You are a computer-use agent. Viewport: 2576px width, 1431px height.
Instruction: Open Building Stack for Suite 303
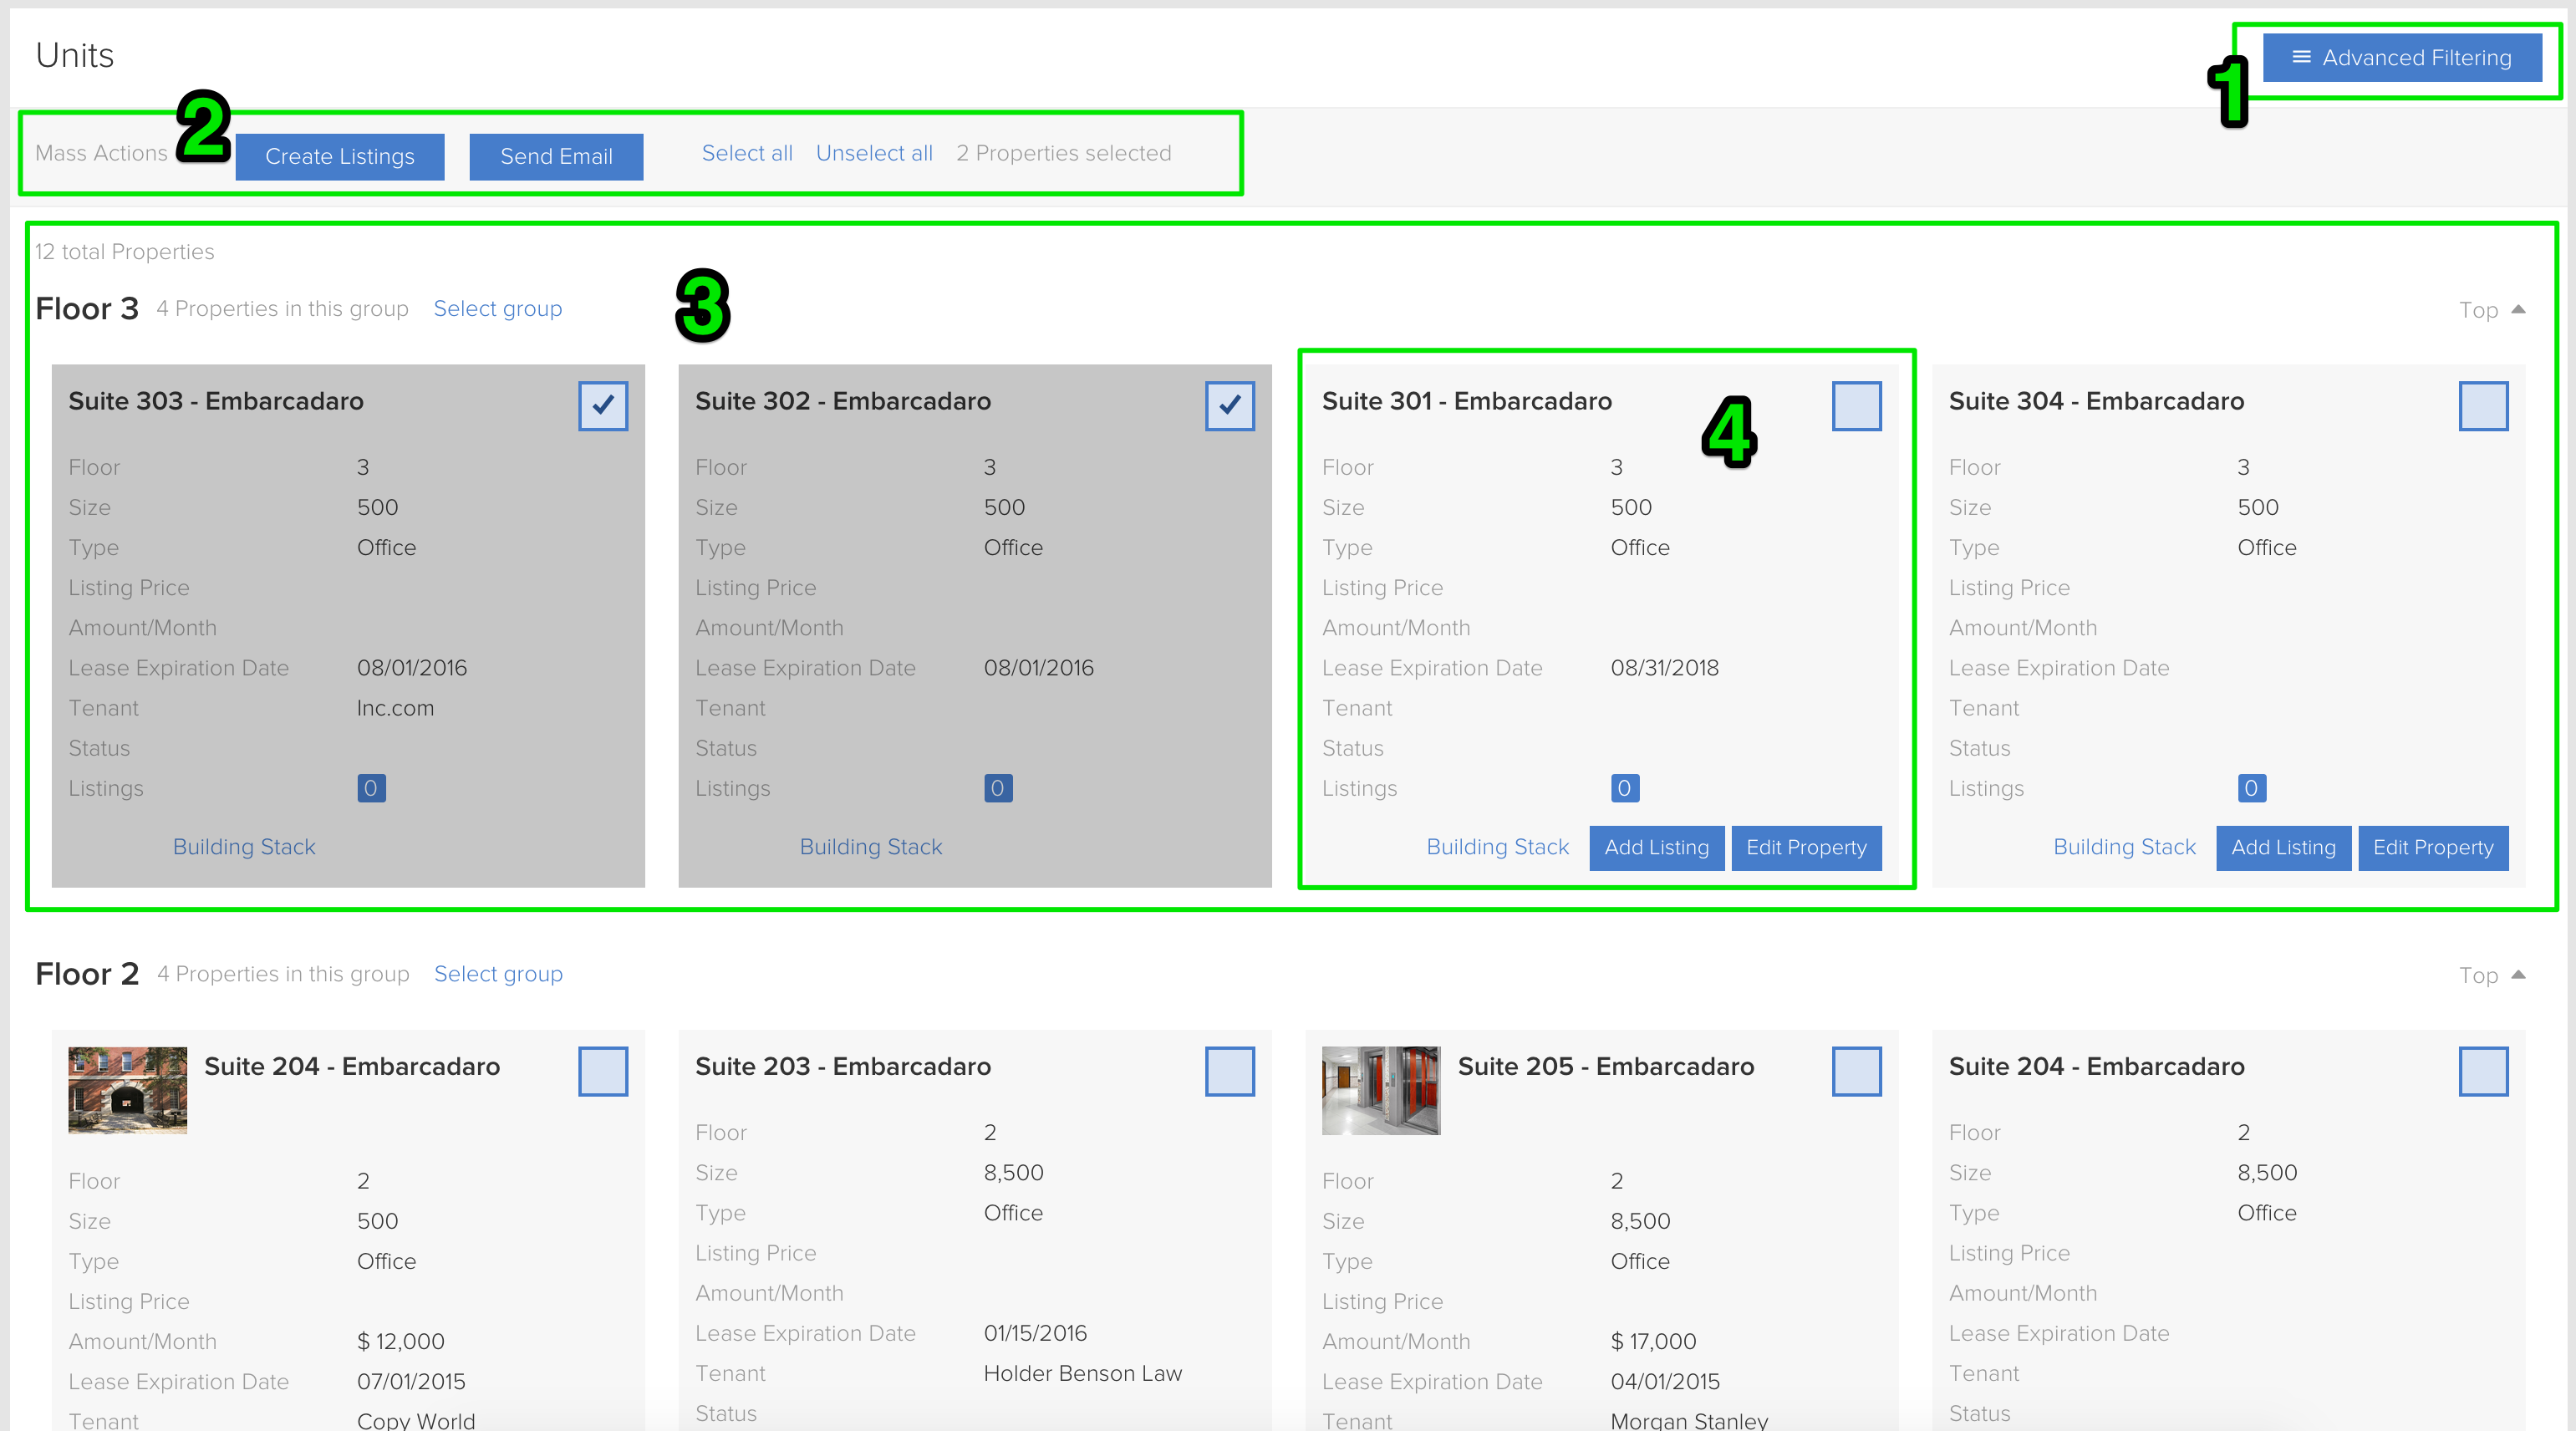(x=243, y=846)
